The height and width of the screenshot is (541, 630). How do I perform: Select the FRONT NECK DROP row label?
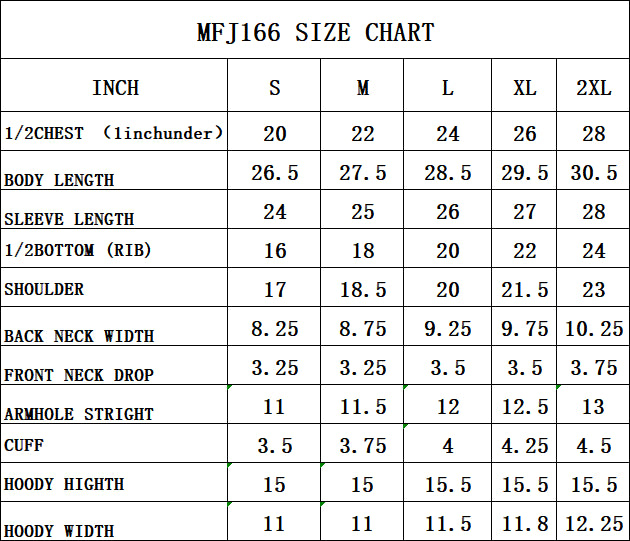point(79,375)
